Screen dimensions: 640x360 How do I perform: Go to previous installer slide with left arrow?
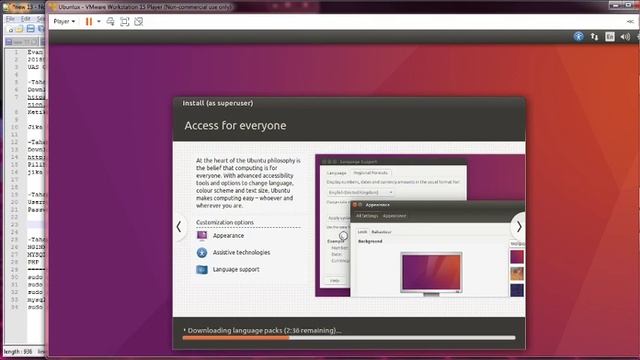point(179,227)
